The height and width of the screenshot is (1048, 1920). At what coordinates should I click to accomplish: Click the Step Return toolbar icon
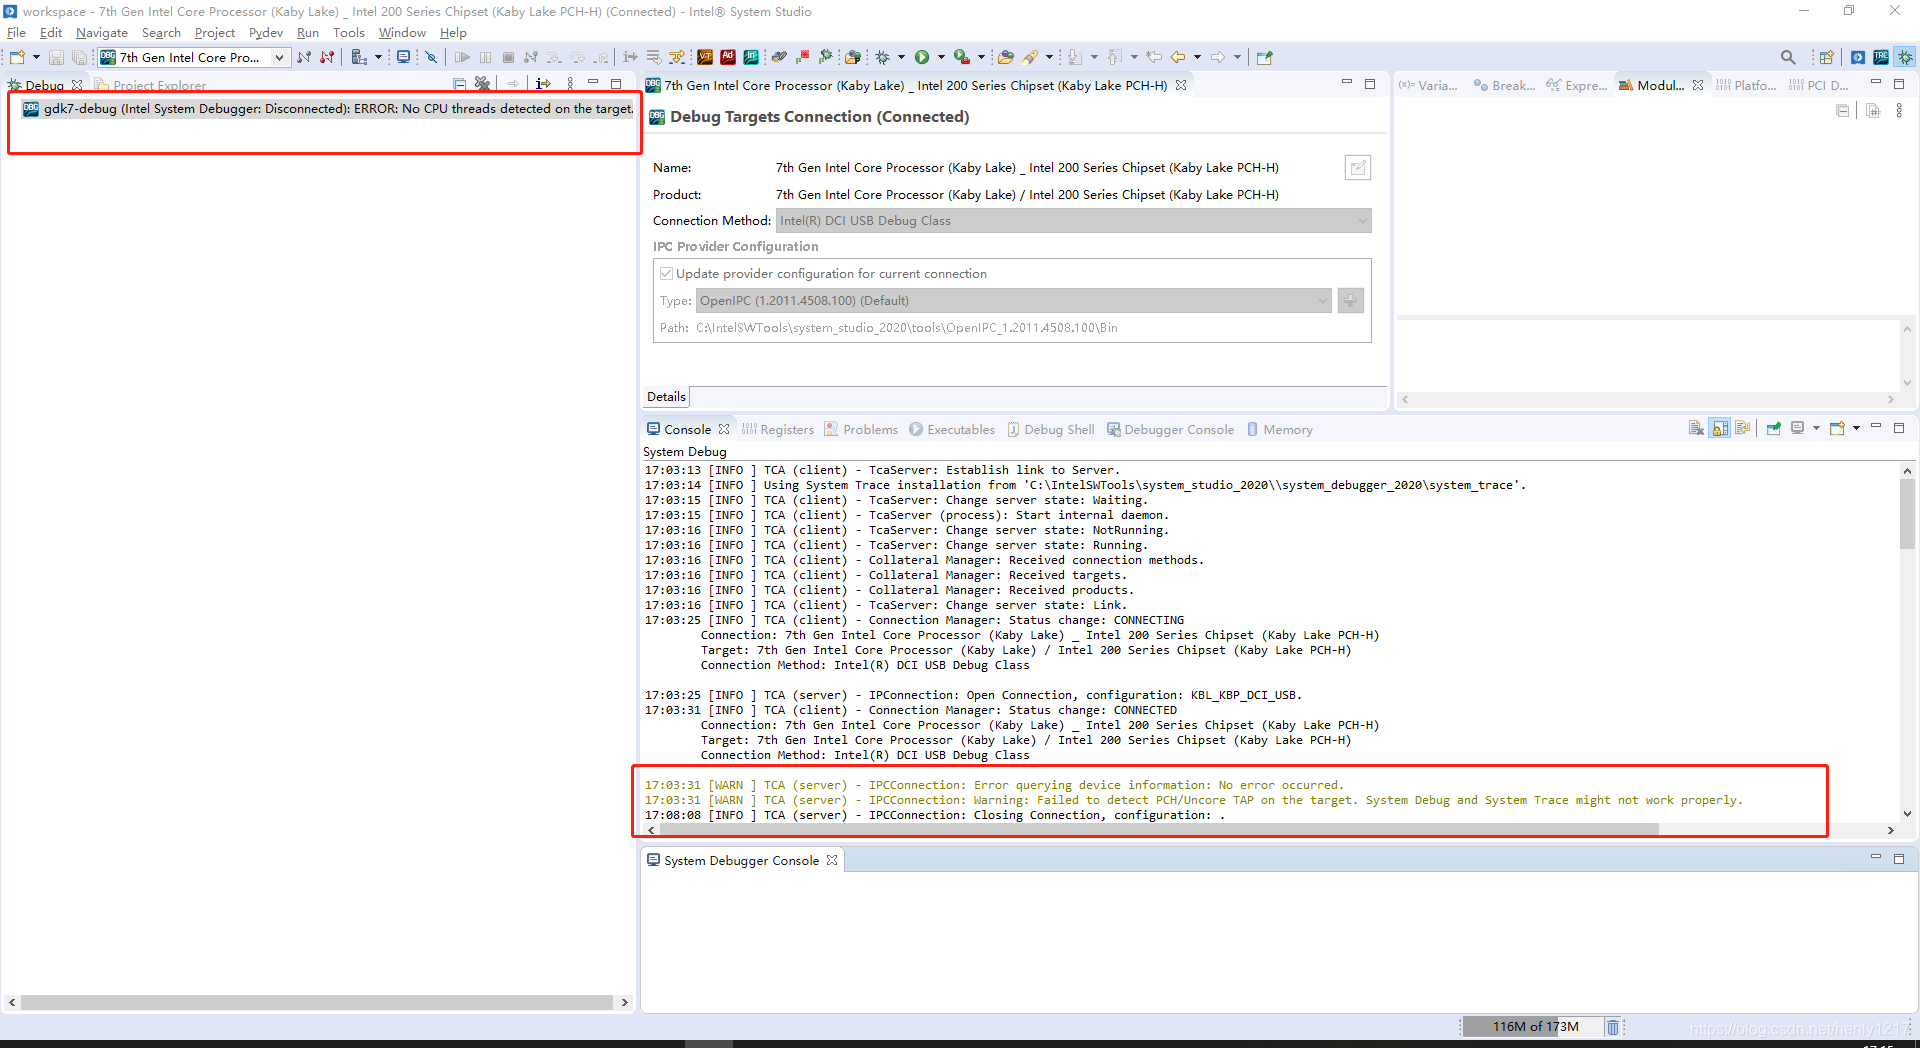600,57
